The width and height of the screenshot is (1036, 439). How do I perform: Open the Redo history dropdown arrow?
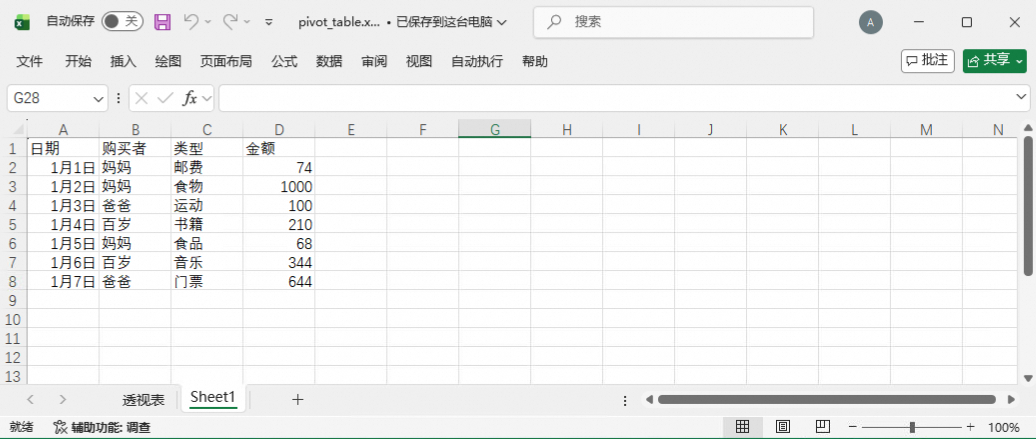tap(247, 22)
